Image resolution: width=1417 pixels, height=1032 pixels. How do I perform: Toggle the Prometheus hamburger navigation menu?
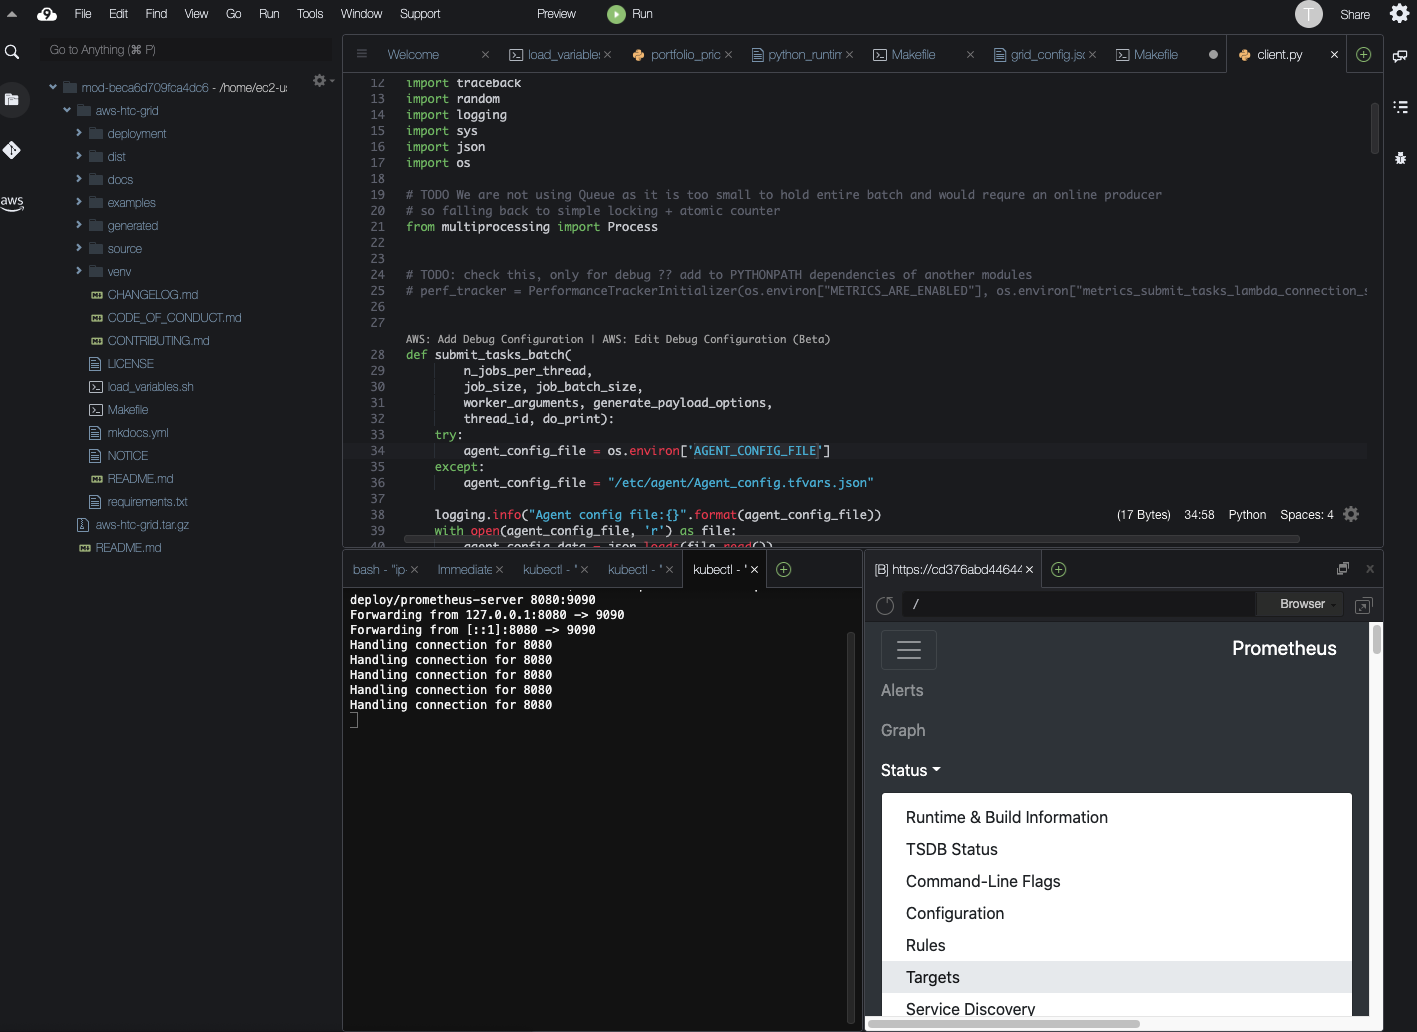[908, 650]
